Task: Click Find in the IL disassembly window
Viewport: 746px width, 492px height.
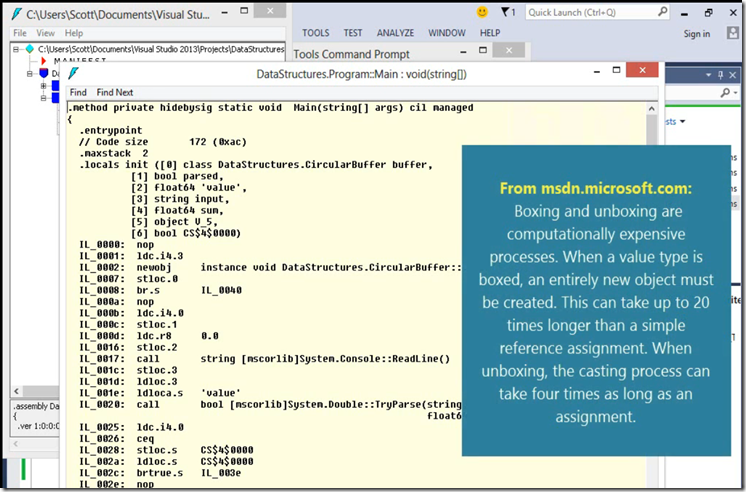Action: click(x=78, y=92)
